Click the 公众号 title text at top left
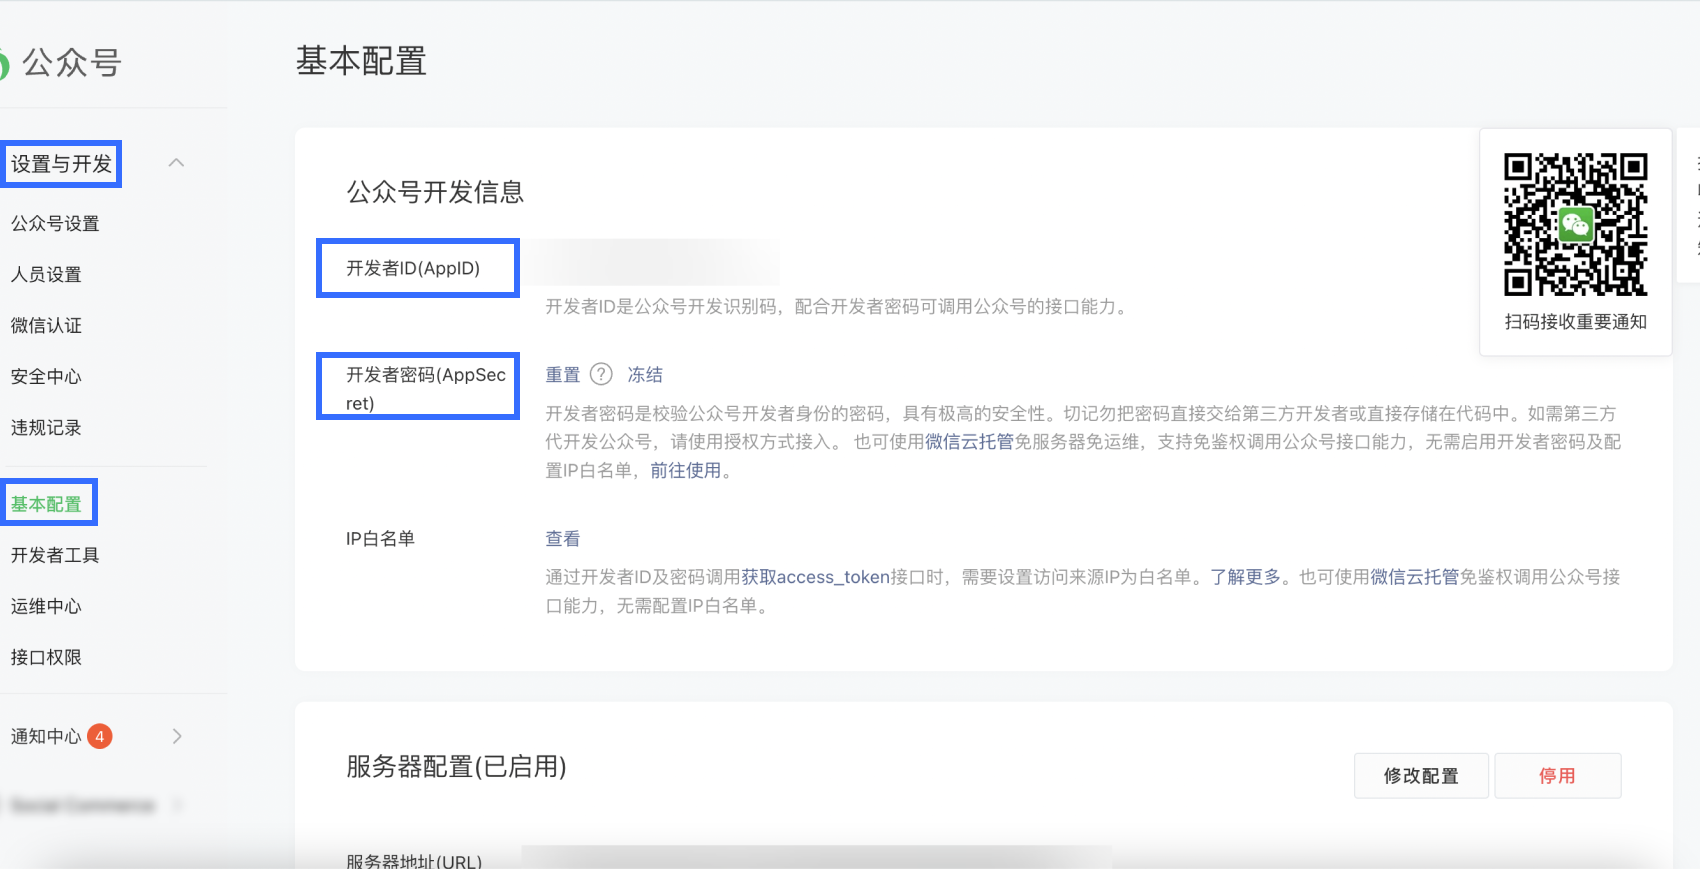 (x=72, y=63)
